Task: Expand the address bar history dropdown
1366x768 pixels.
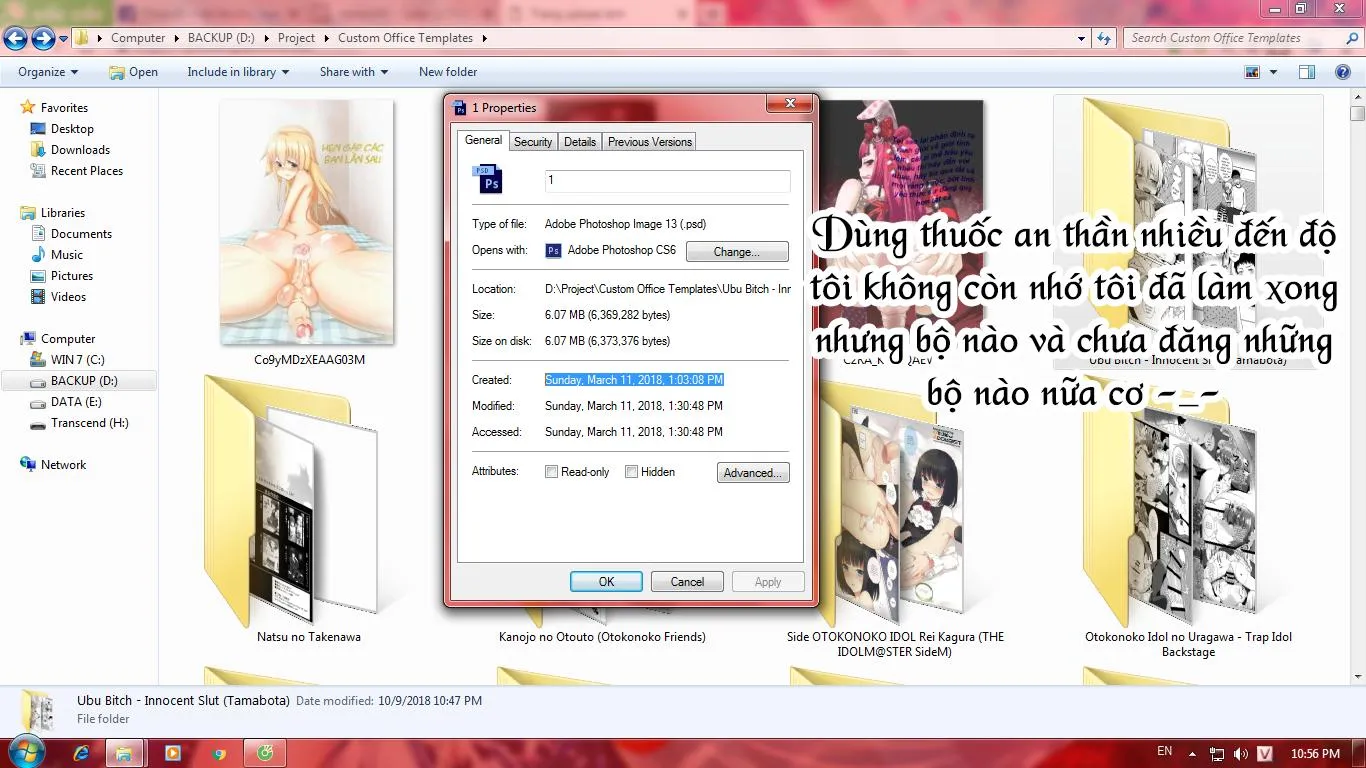Action: [x=1082, y=38]
